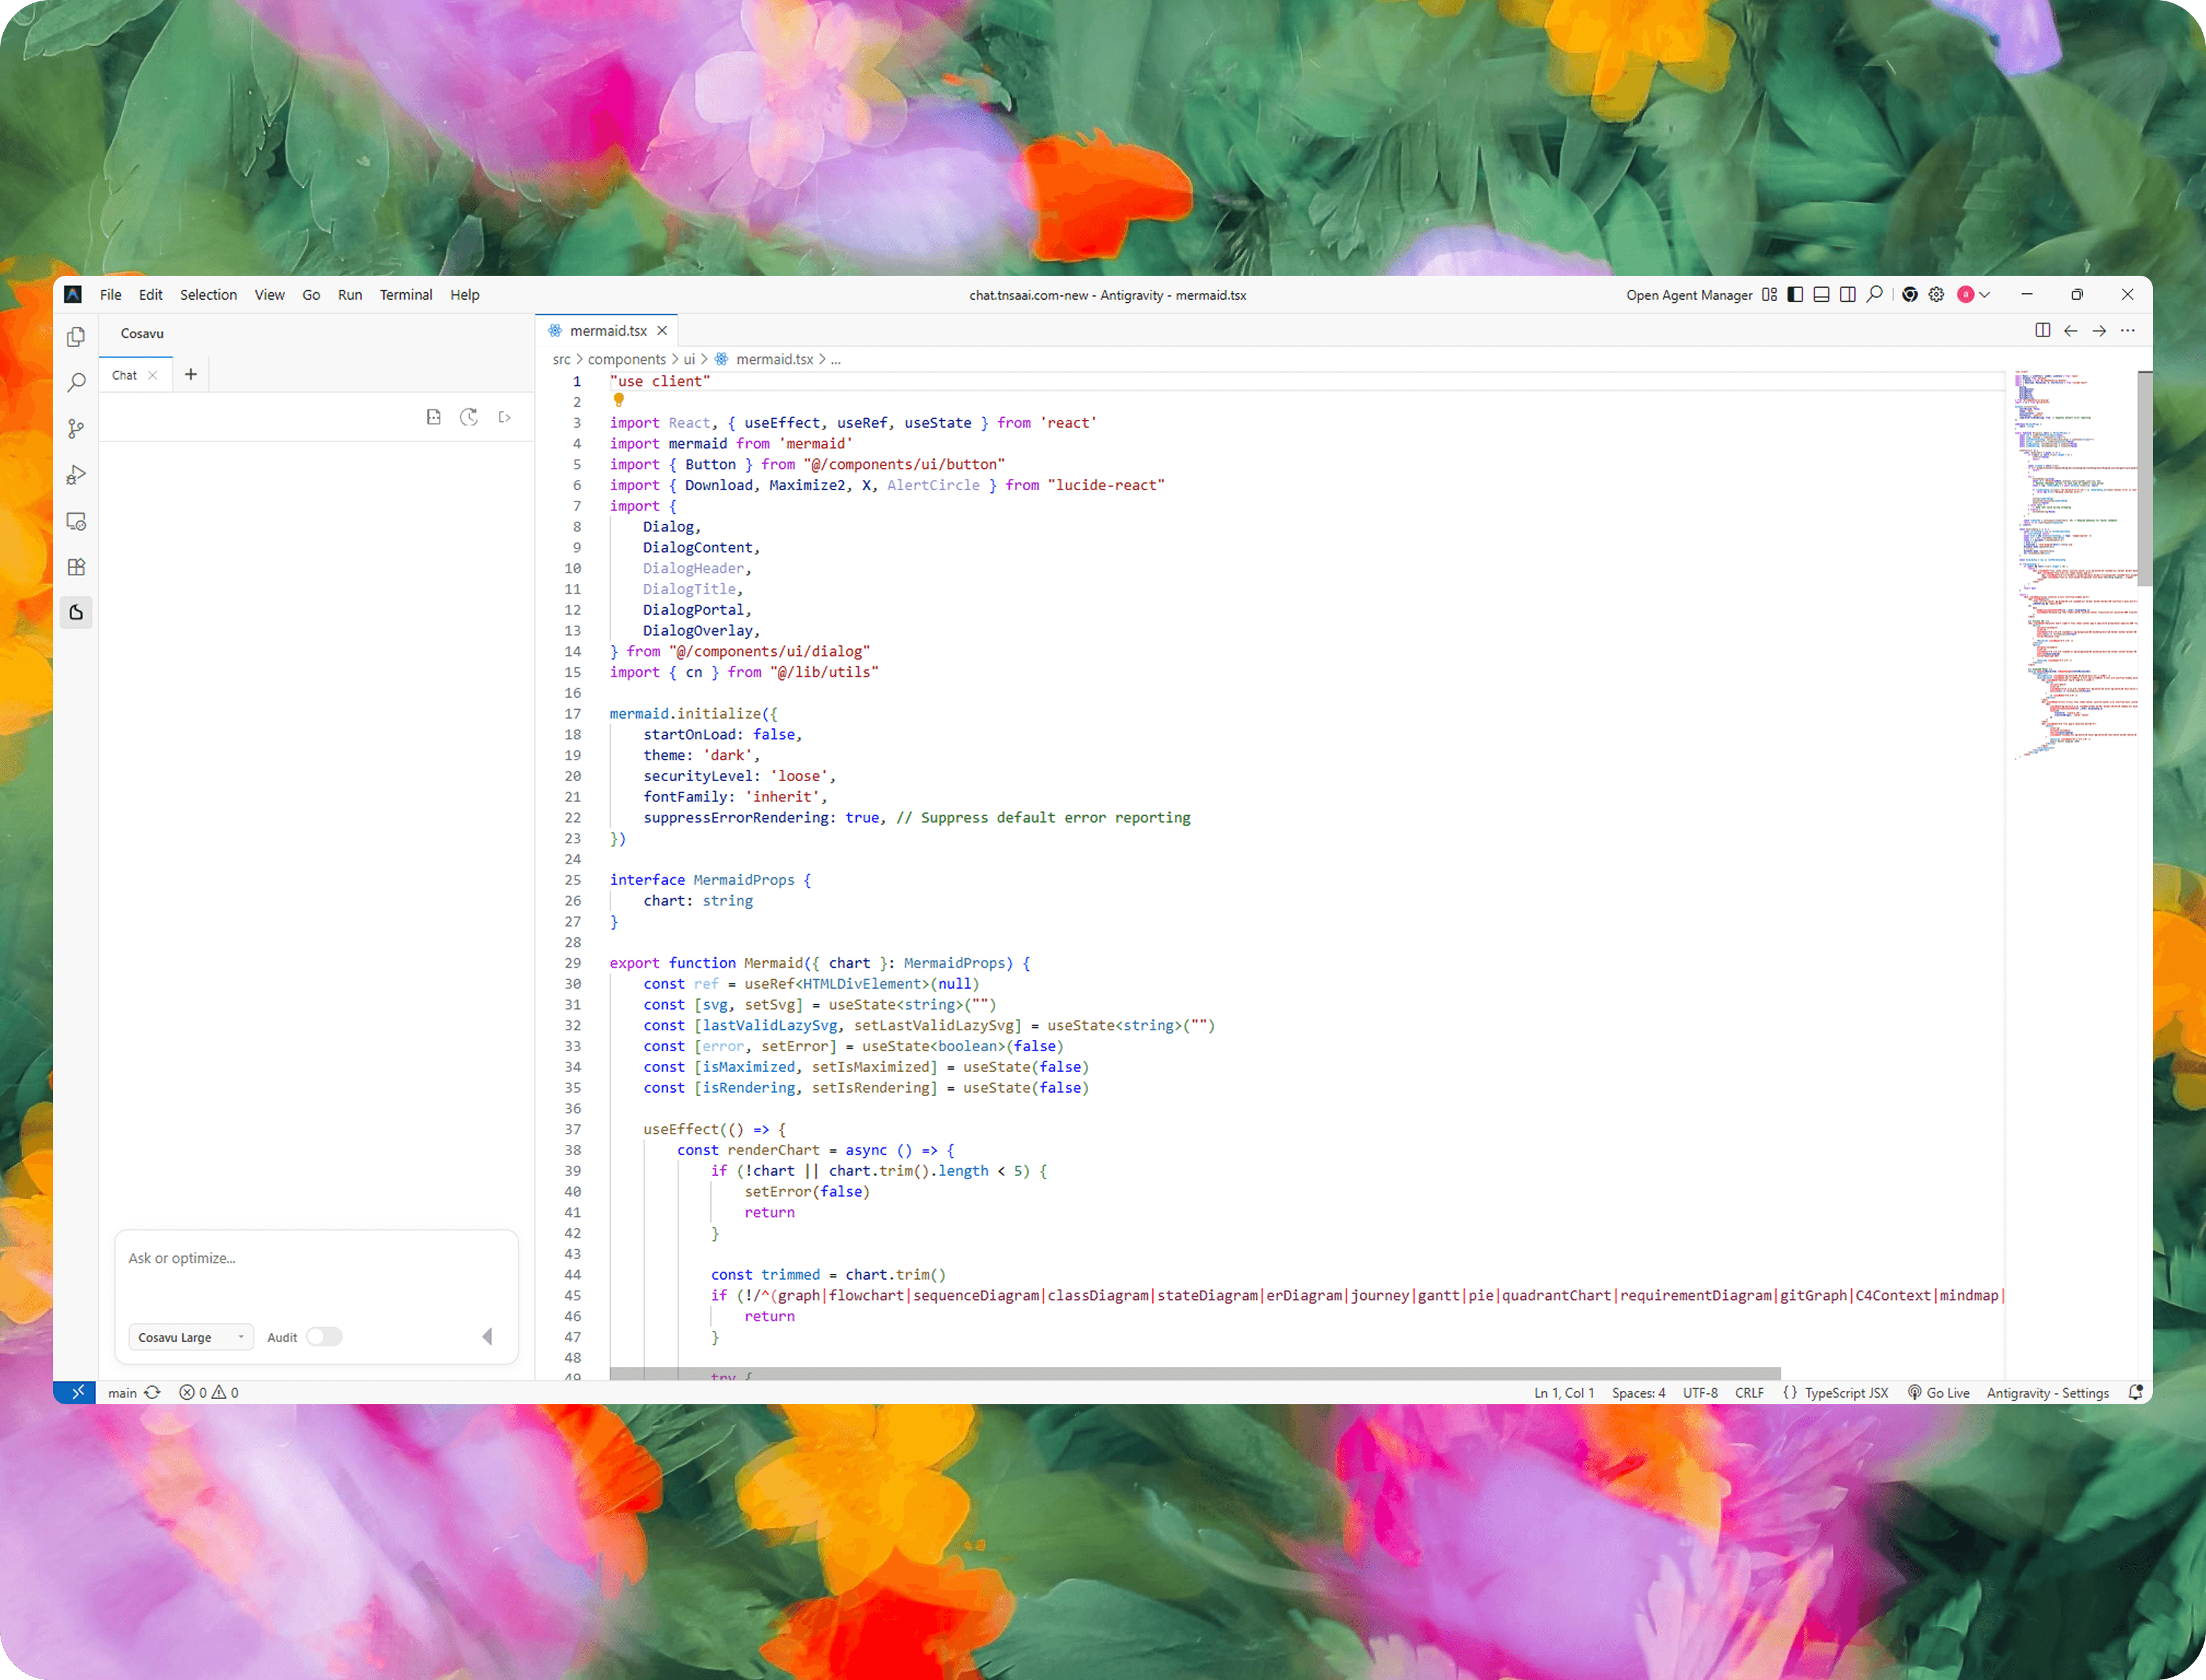Expand the account avatar dropdown chevron
Screen dimensions: 2206x1680
pos(1985,295)
